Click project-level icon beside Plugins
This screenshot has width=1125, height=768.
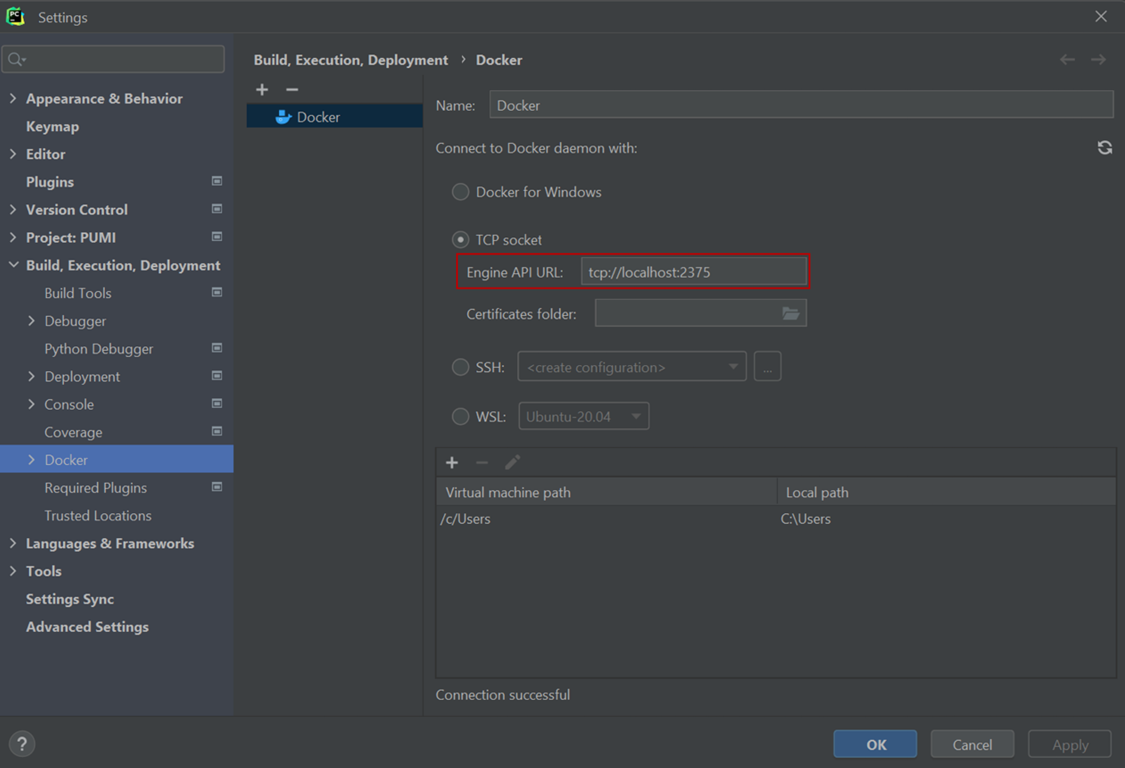pyautogui.click(x=217, y=182)
